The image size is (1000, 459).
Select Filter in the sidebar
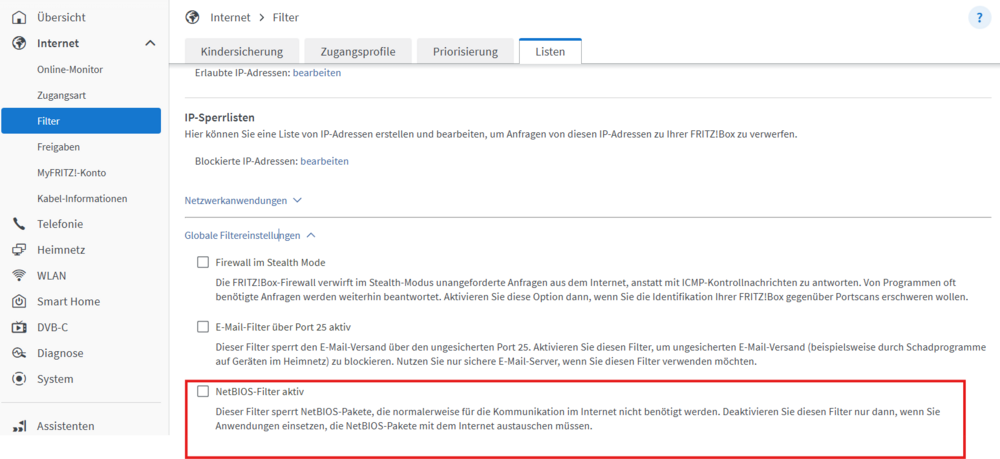point(81,121)
